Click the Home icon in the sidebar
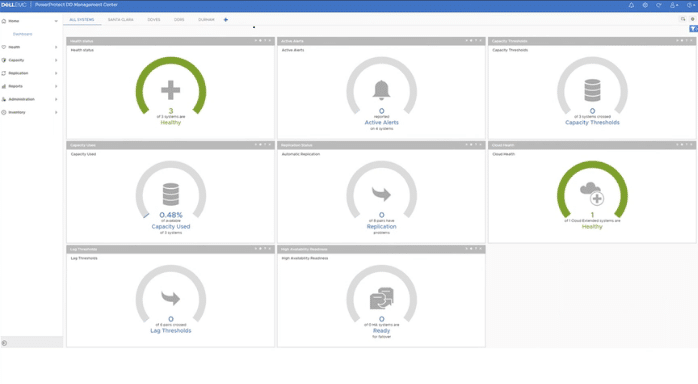Viewport: 698px width, 384px height. point(4,21)
